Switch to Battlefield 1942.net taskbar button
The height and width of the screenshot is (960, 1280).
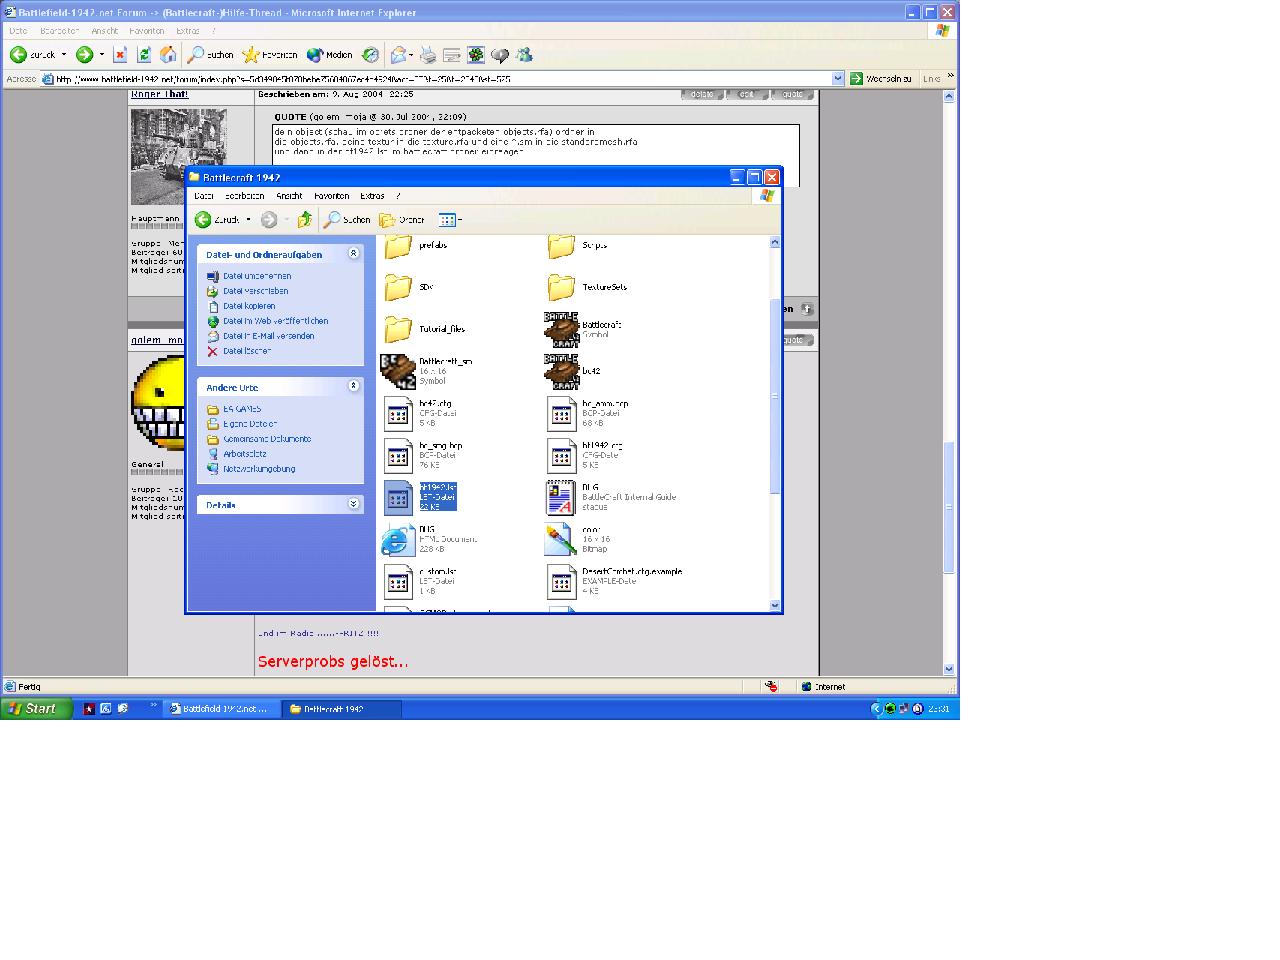pyautogui.click(x=221, y=709)
